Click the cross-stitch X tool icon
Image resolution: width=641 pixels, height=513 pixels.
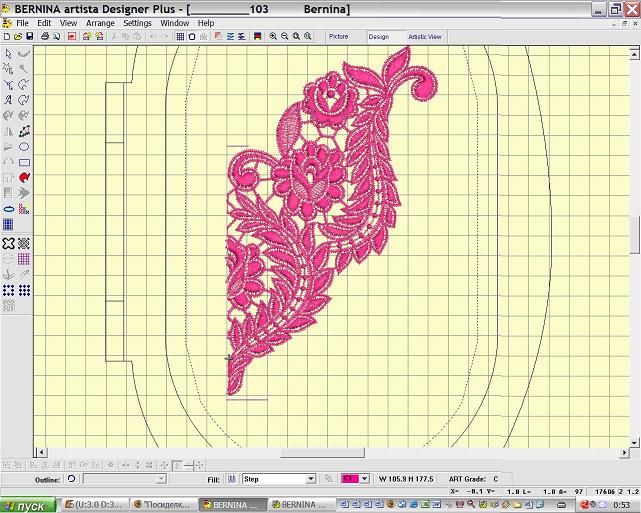(8, 243)
